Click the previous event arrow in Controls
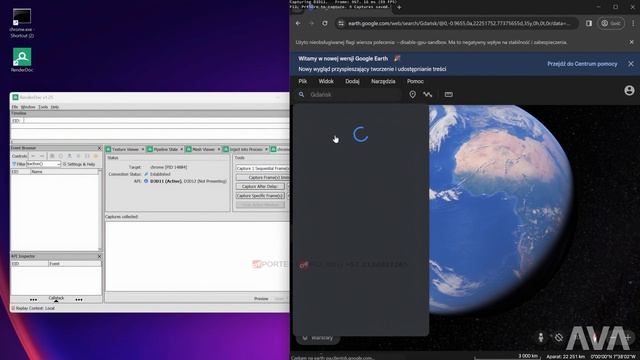The width and height of the screenshot is (640, 360). click(33, 156)
